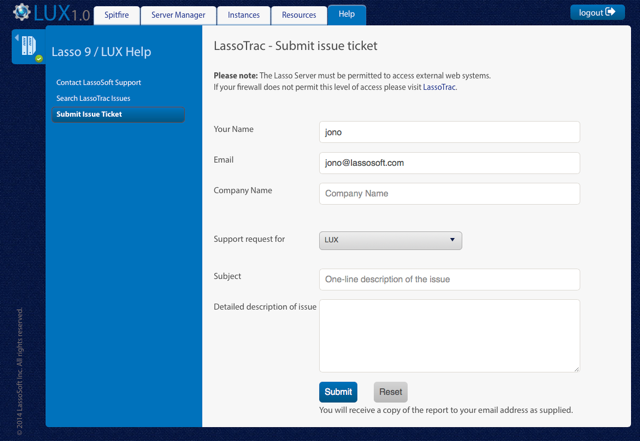The width and height of the screenshot is (640, 441).
Task: Go to the Instances tab
Action: pyautogui.click(x=243, y=15)
